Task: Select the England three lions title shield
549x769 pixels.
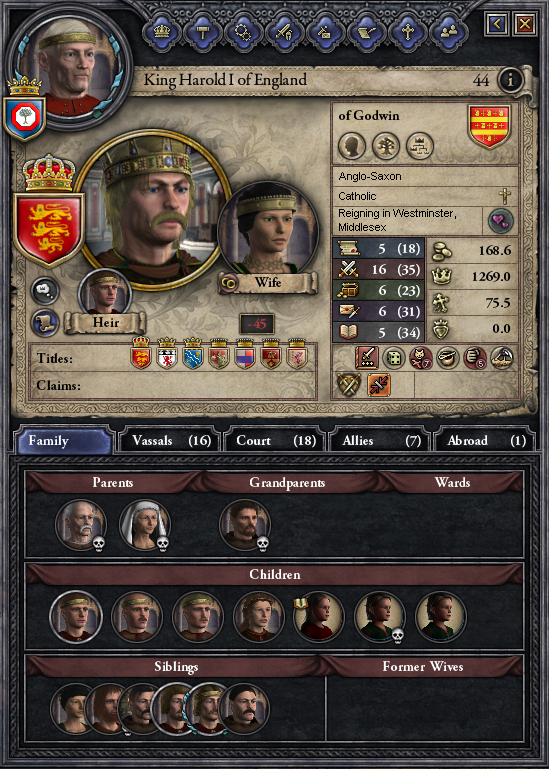Action: tap(49, 228)
